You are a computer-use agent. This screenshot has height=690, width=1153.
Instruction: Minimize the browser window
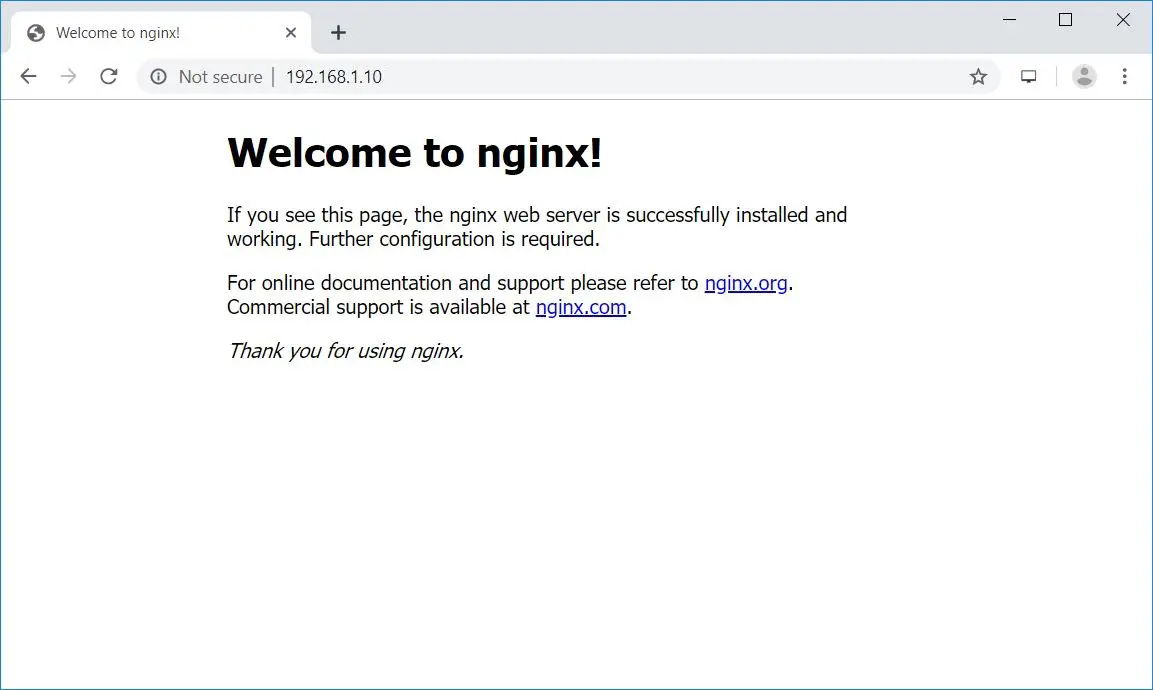(x=1010, y=20)
